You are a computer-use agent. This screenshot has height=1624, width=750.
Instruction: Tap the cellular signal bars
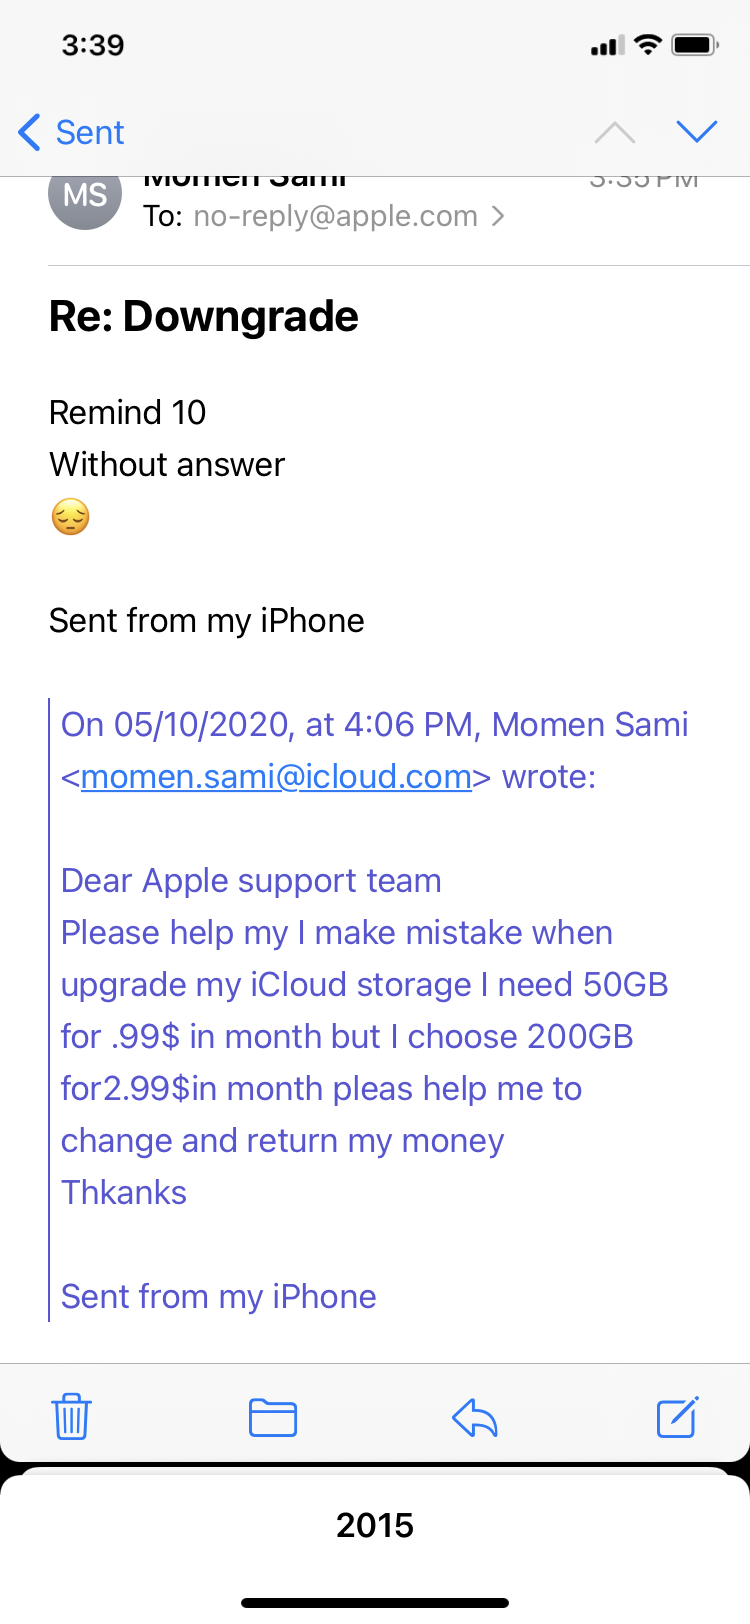(606, 46)
